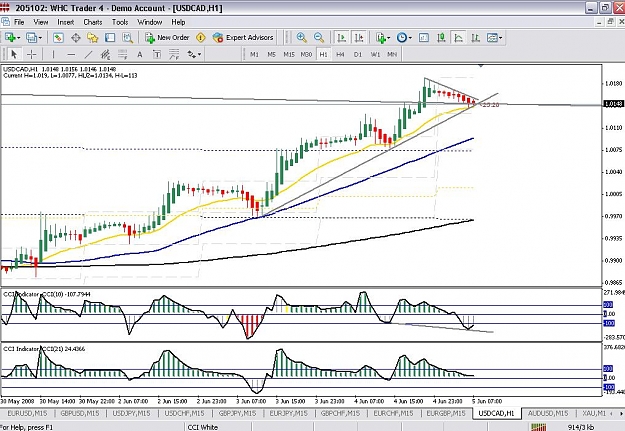Toggle the Expert Advisors button
This screenshot has height=431, width=625.
(243, 38)
